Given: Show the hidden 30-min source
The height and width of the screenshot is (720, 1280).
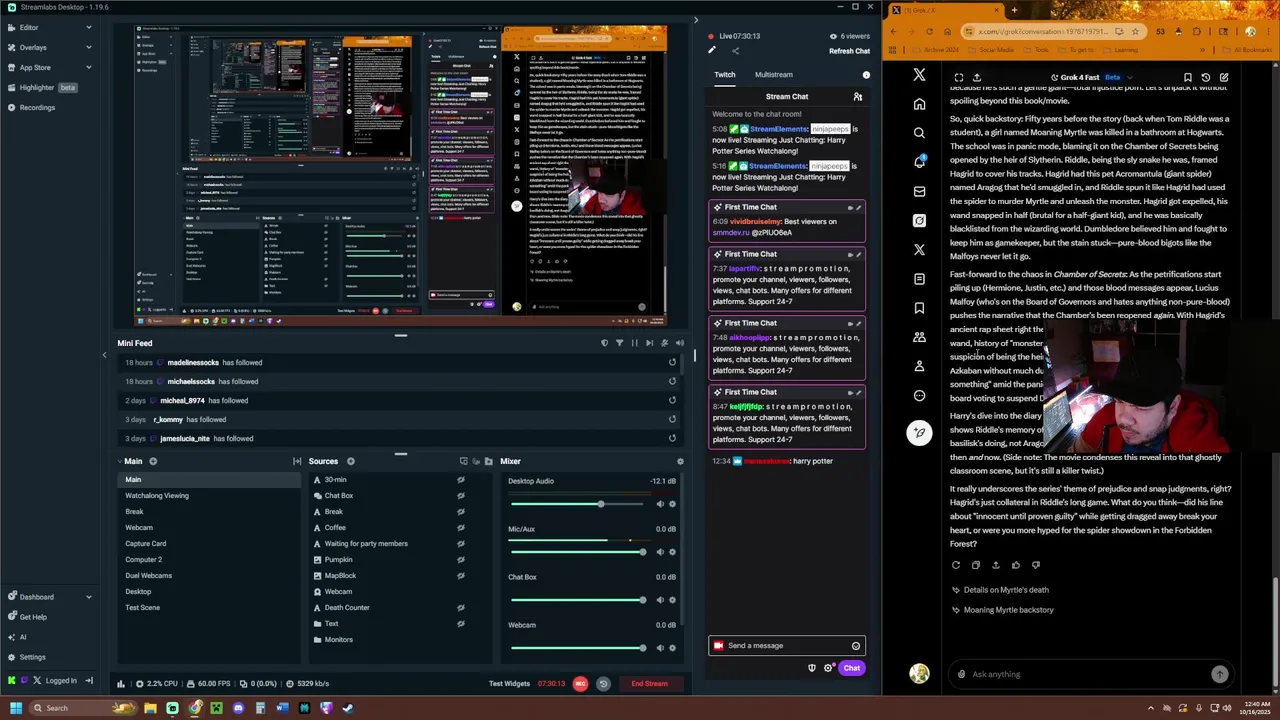Looking at the screenshot, I should pos(461,480).
